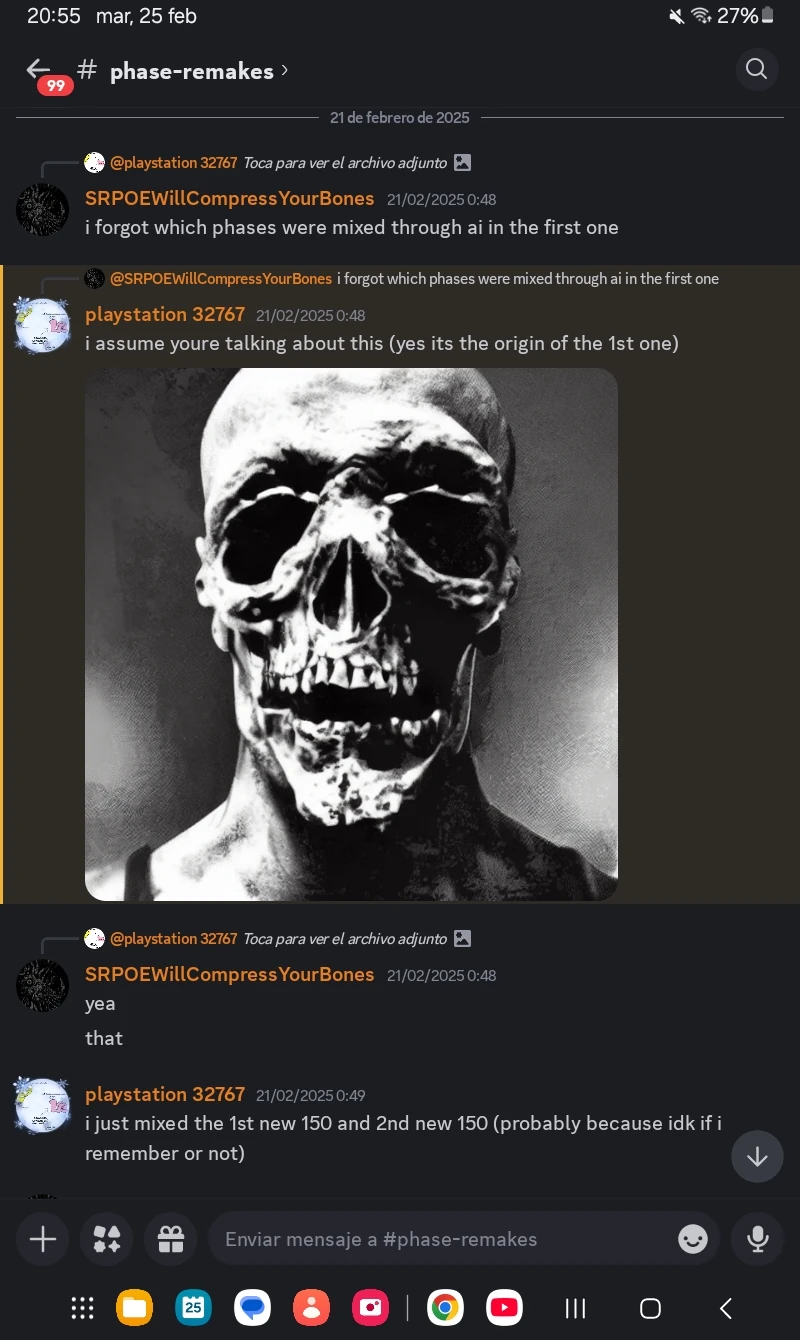800x1340 pixels.
Task: Launch YouTube from the taskbar
Action: 503,1307
